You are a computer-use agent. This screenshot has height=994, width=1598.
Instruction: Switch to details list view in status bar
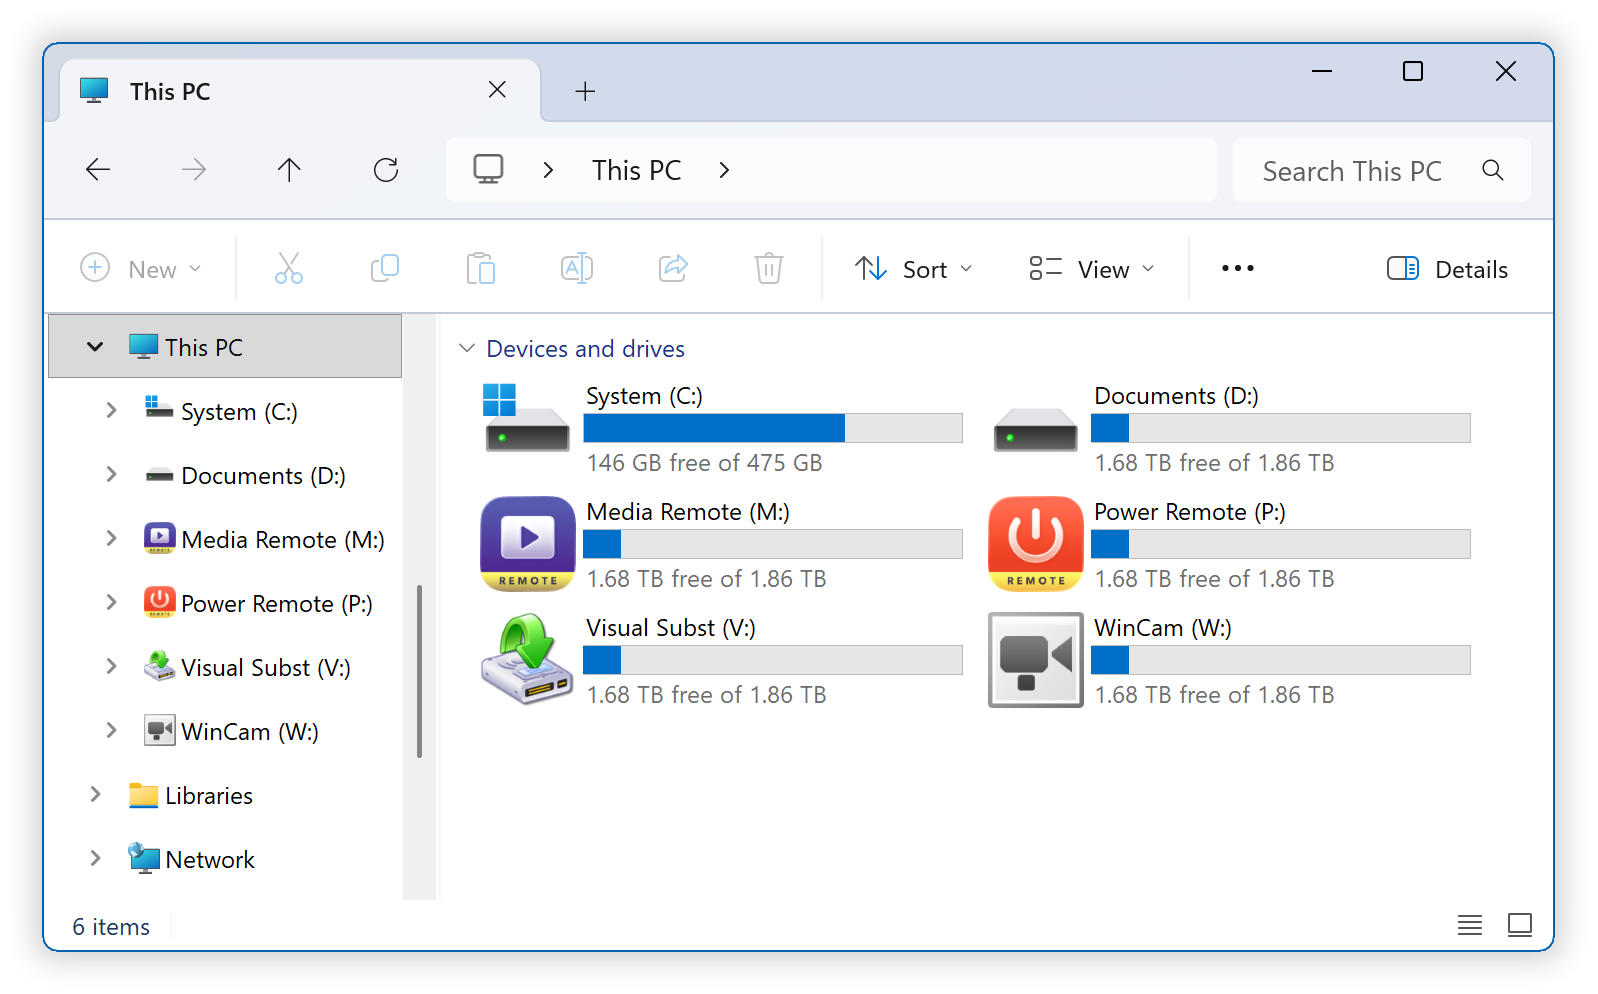[1470, 925]
